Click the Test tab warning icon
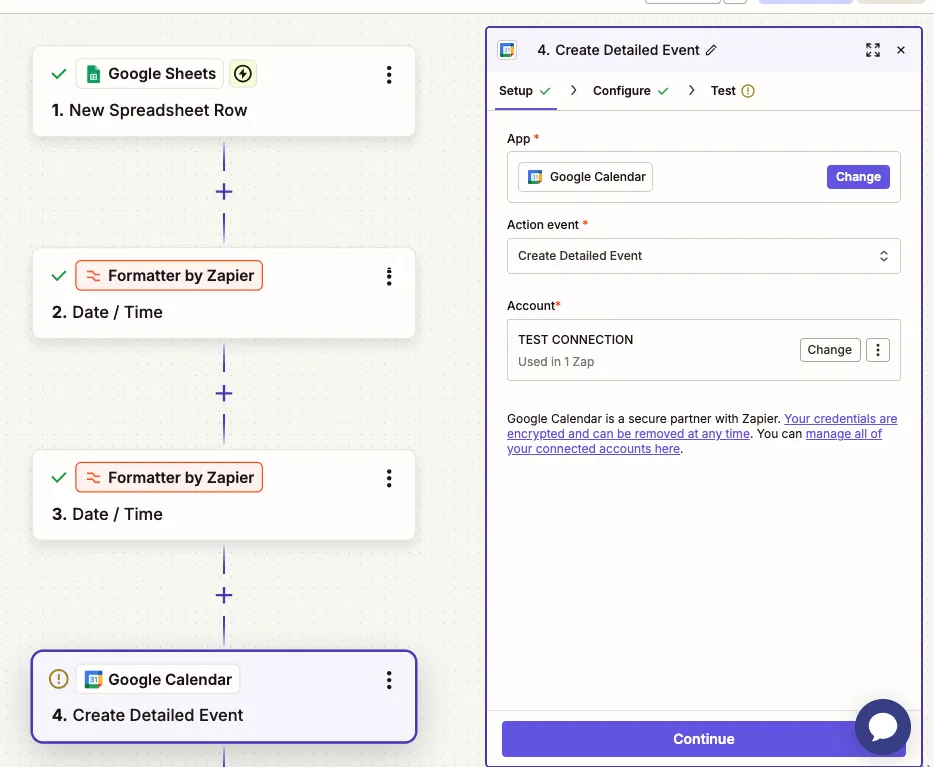The height and width of the screenshot is (767, 934). click(x=748, y=91)
